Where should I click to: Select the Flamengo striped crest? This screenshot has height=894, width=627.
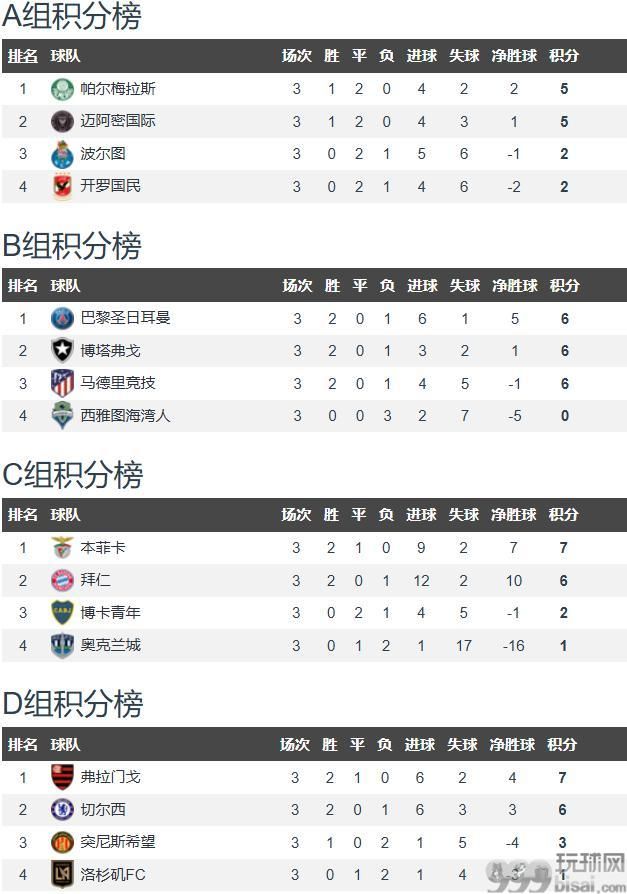(62, 777)
